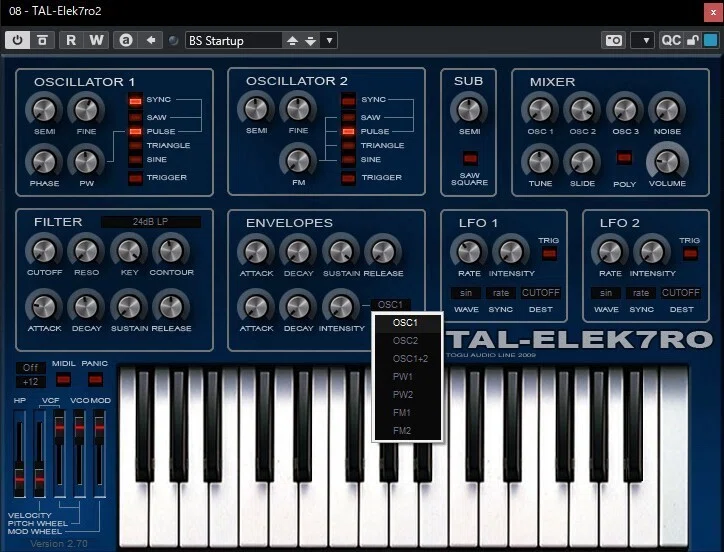
Task: Open the envelope OSC1 destination selector
Action: click(390, 305)
